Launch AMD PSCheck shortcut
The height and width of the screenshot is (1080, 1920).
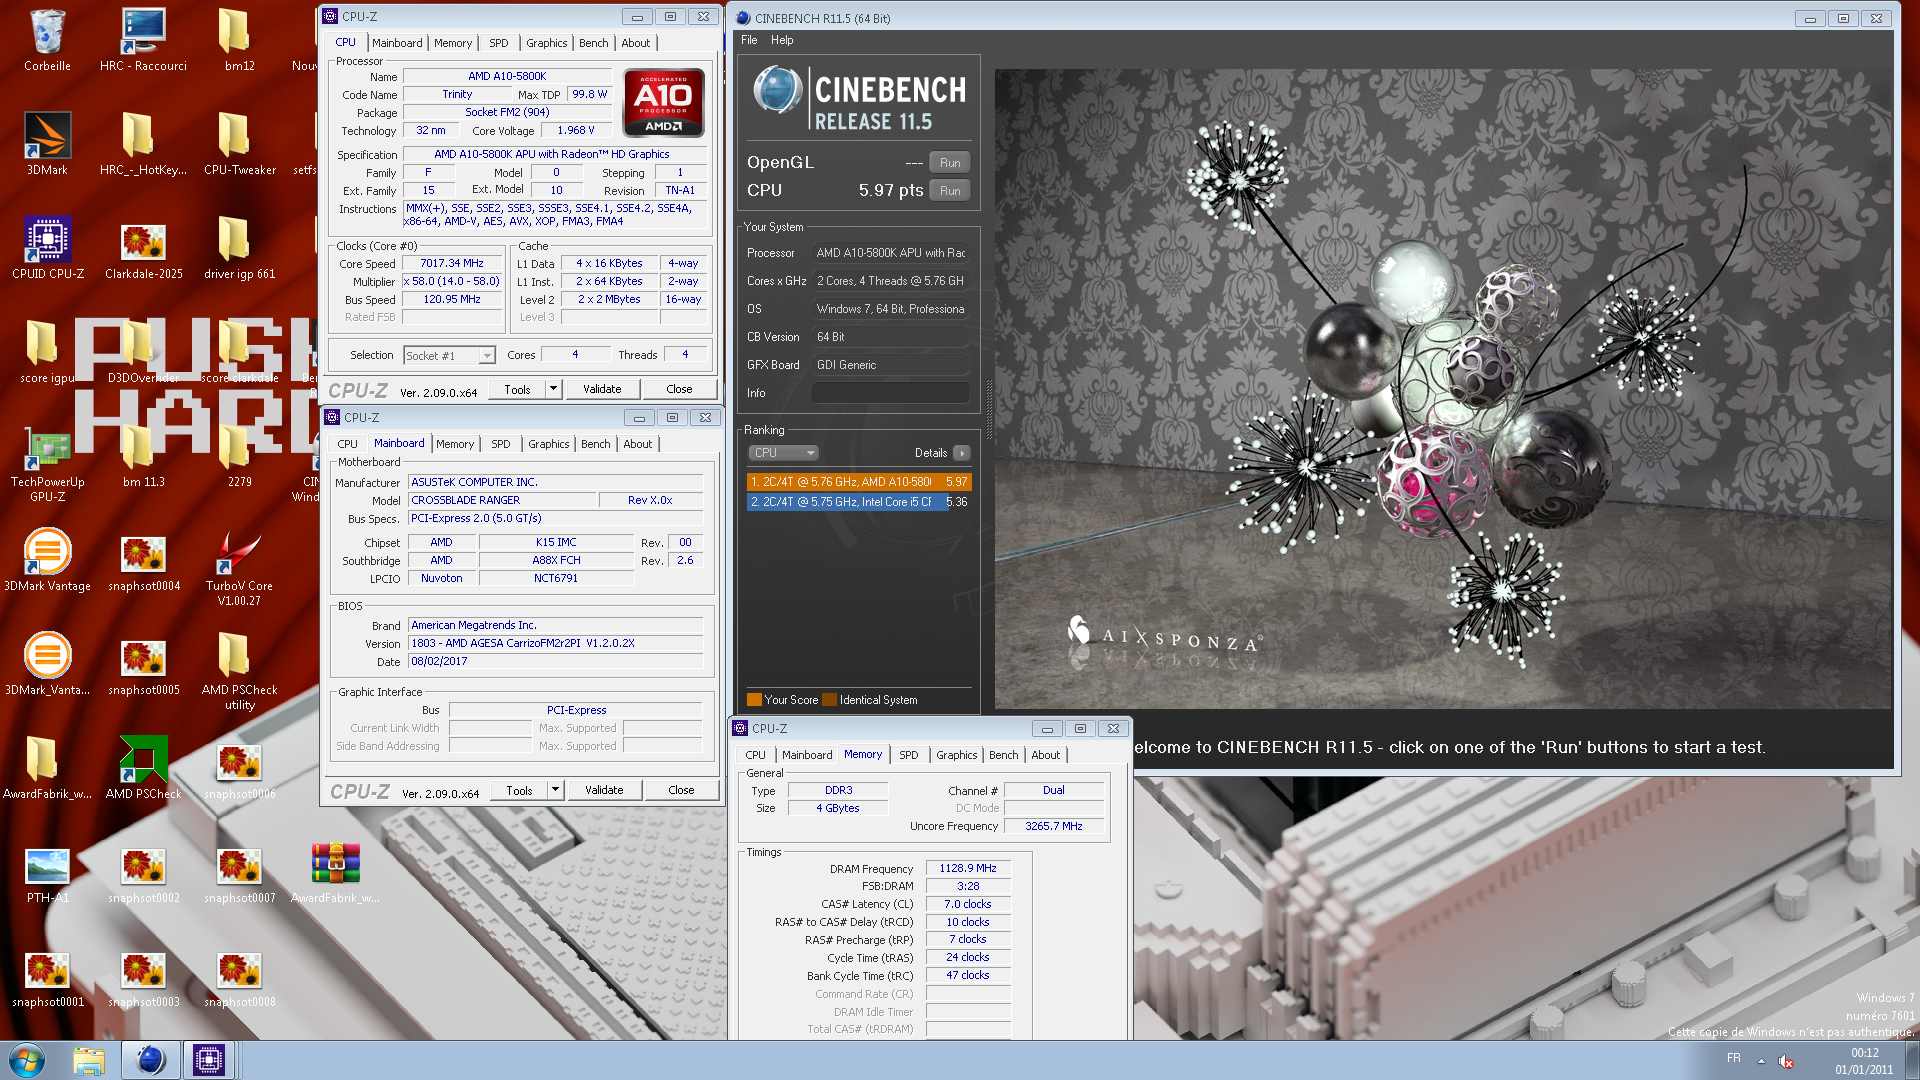click(x=143, y=768)
